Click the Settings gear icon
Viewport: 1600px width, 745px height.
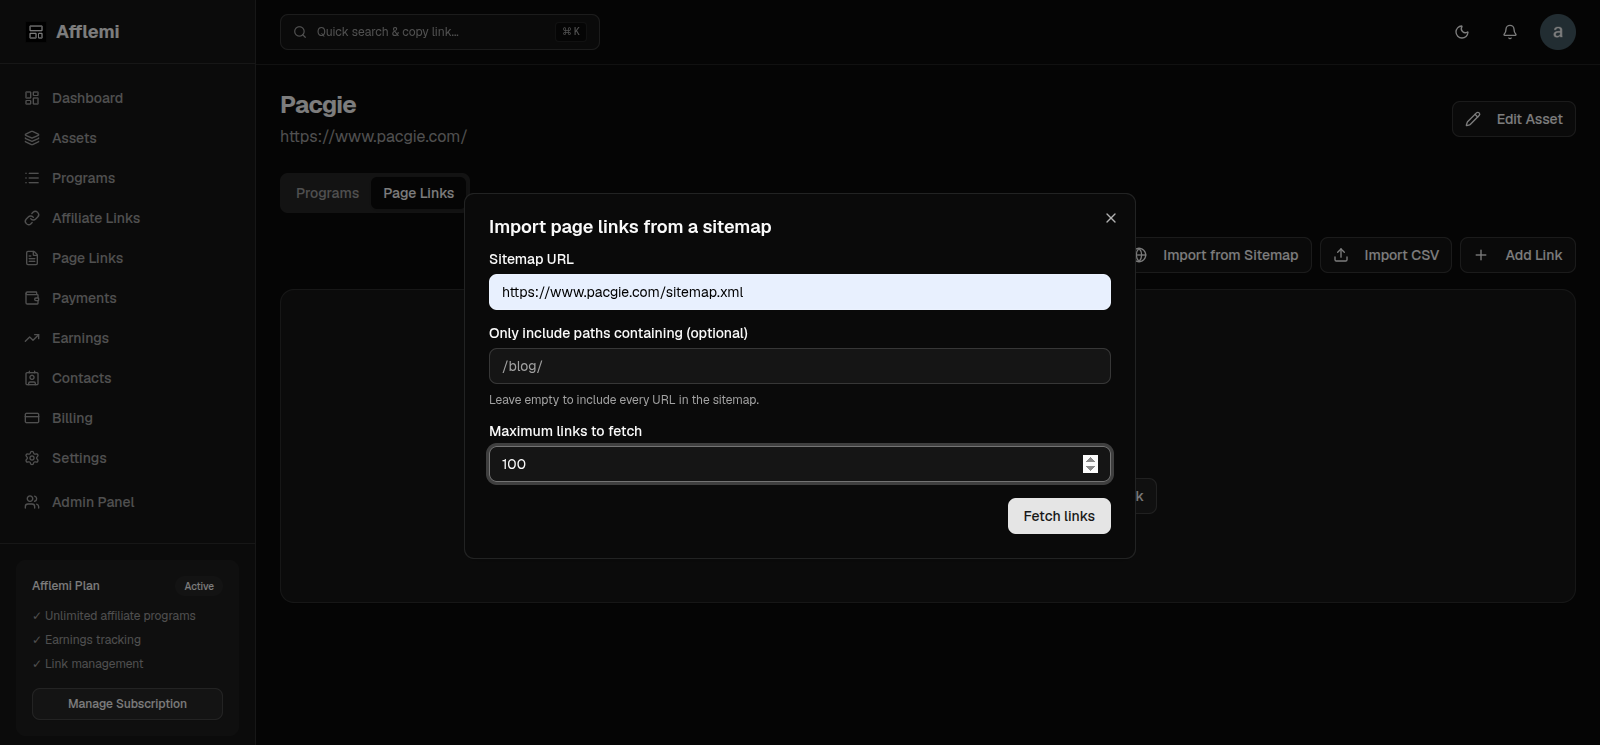pyautogui.click(x=32, y=458)
